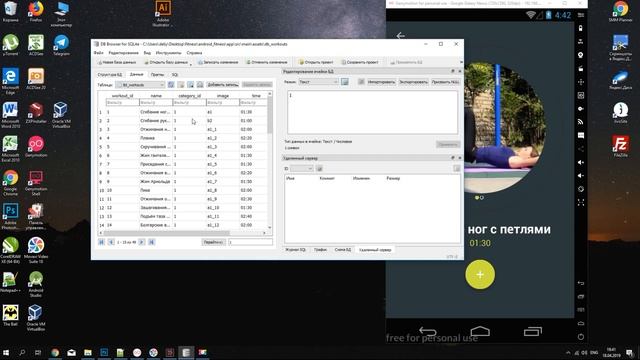Screen dimensions: 640x360
Task: Click the refresh table data icon
Action: (x=171, y=85)
